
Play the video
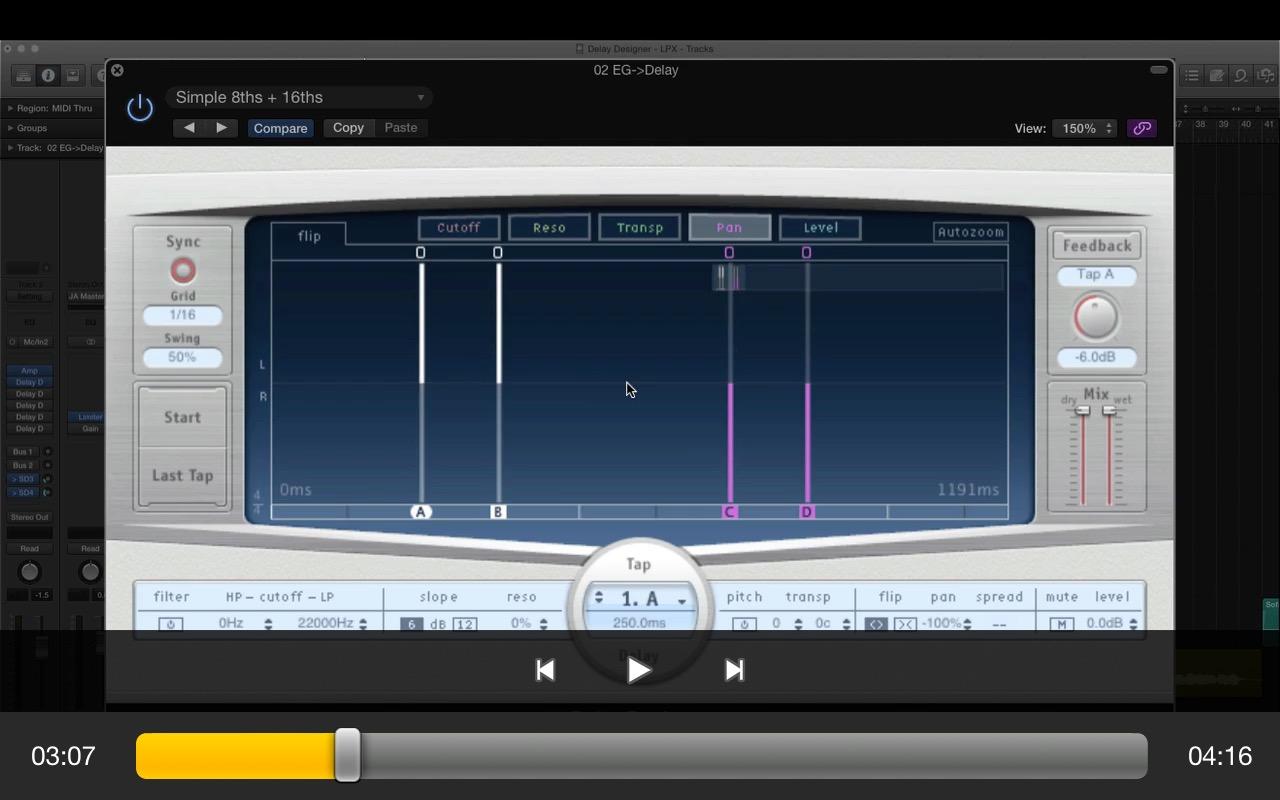pos(639,670)
